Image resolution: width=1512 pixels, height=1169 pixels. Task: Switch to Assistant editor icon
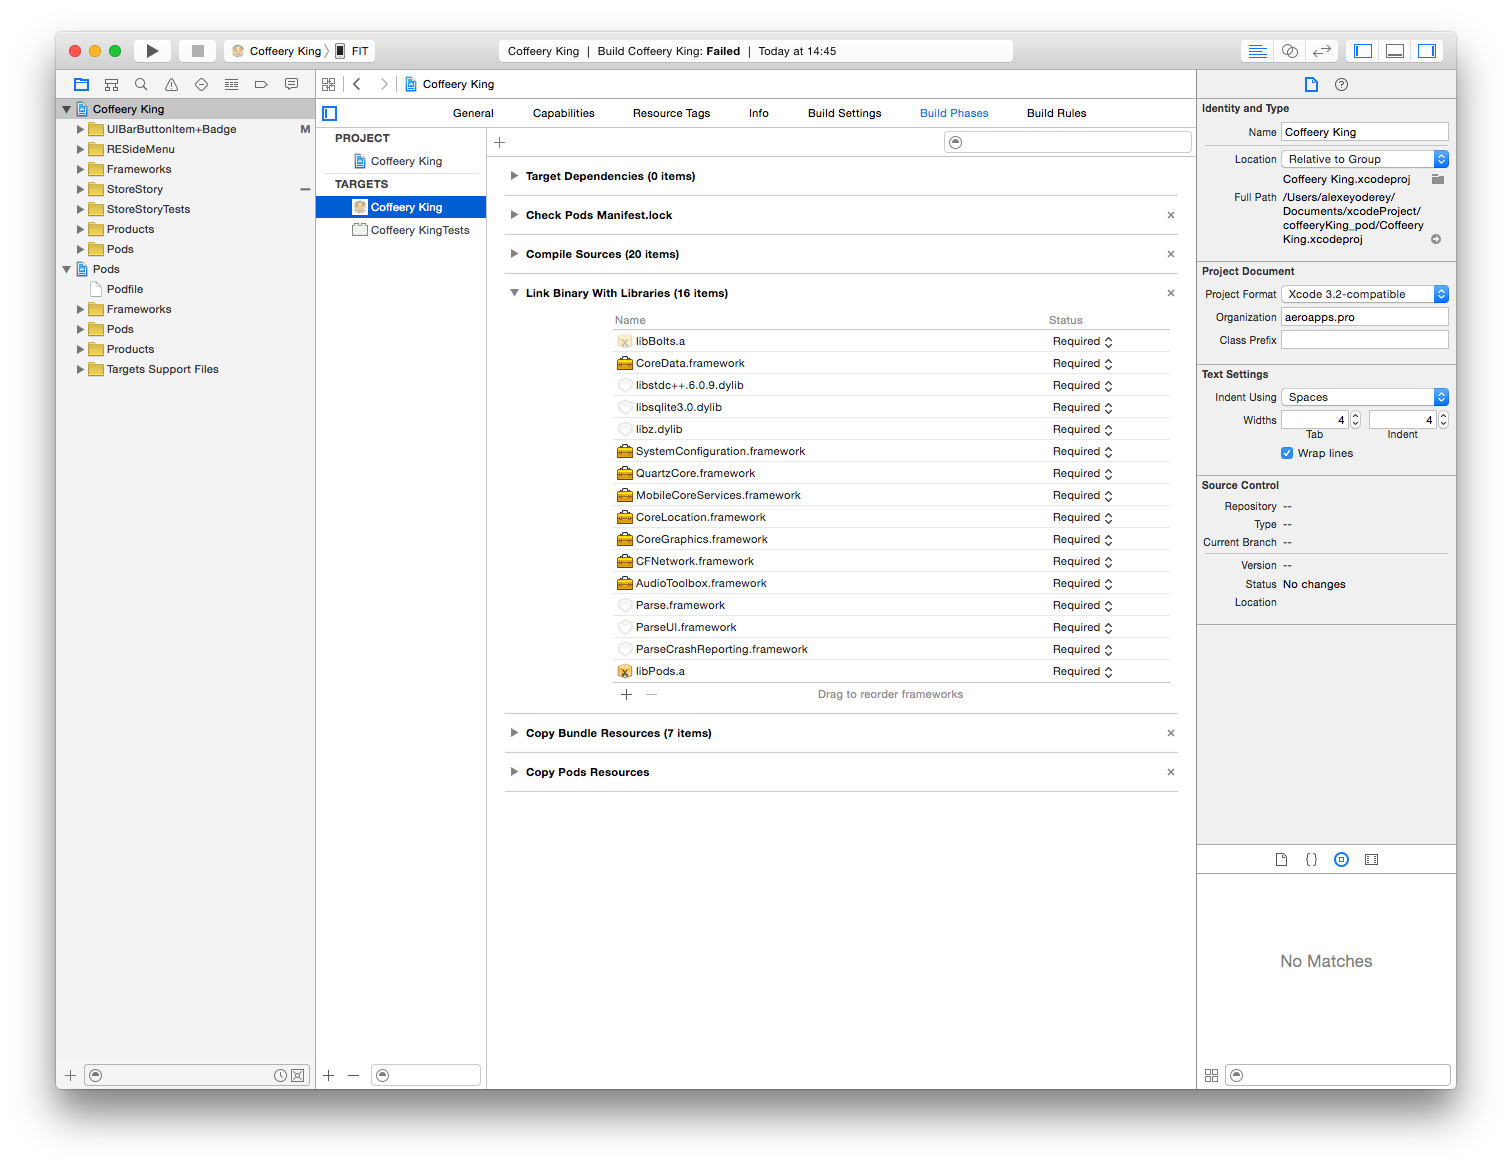[1290, 51]
